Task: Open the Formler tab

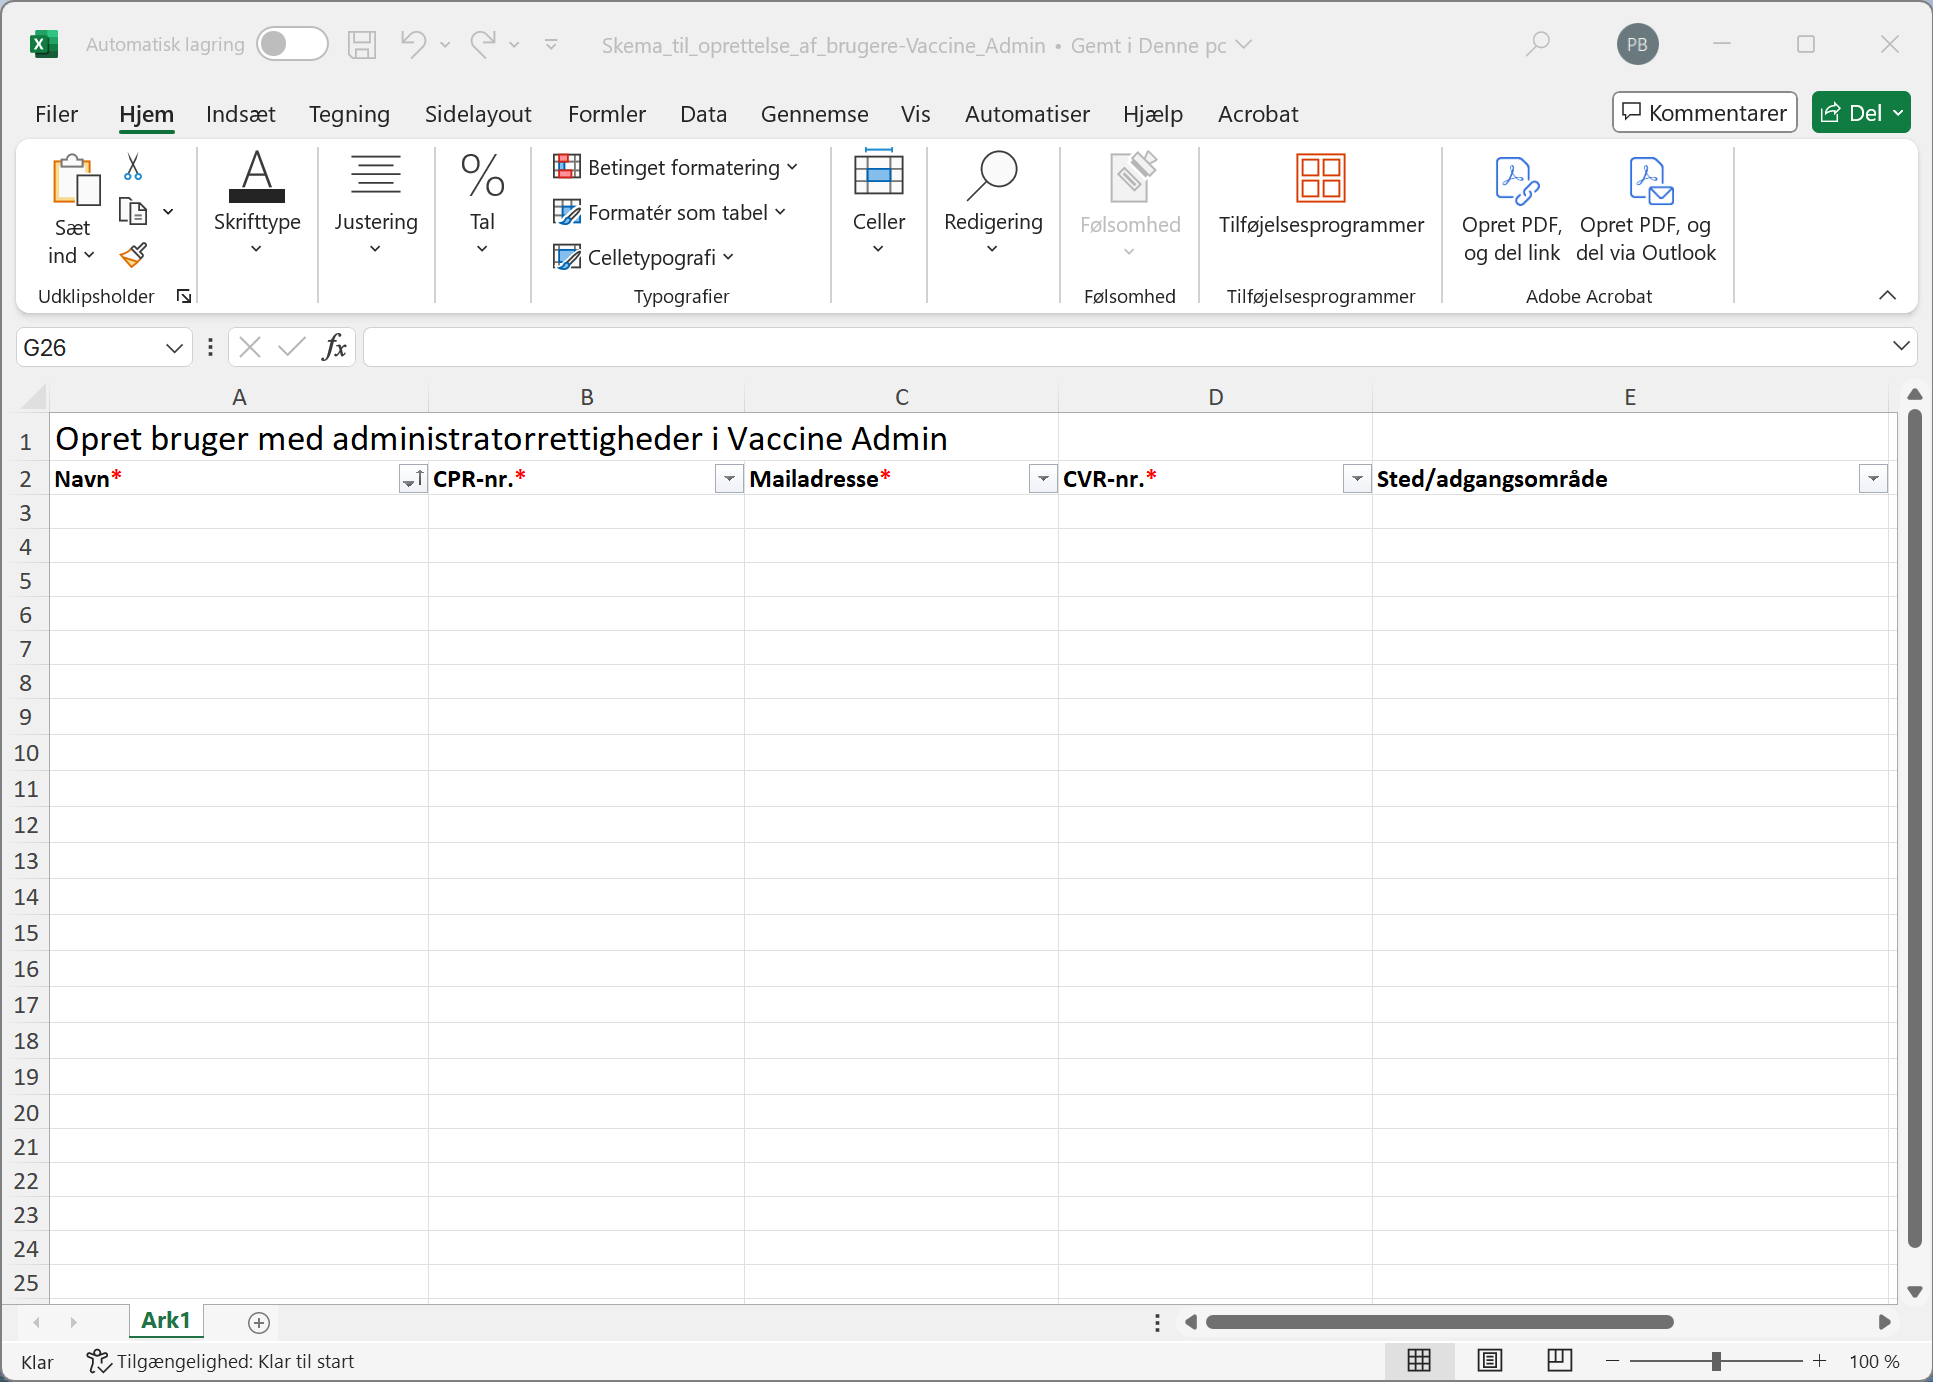Action: (x=607, y=114)
